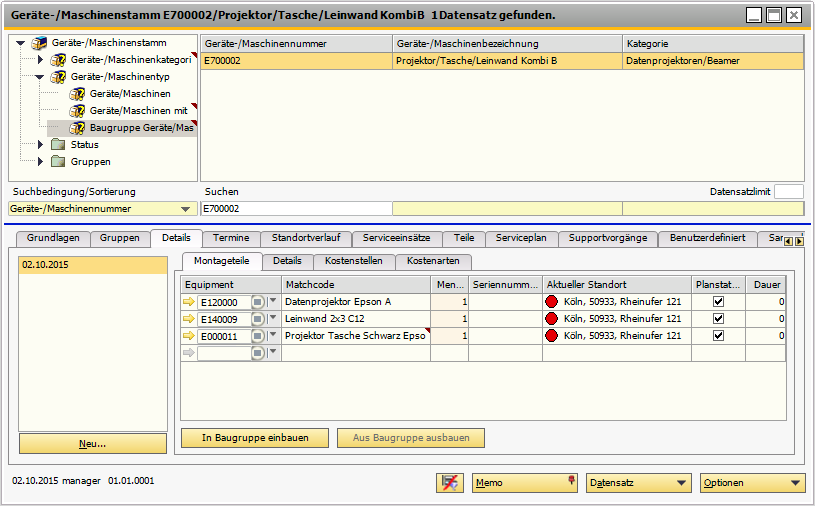
Task: Switch to the Grundlagen tab
Action: (x=53, y=238)
